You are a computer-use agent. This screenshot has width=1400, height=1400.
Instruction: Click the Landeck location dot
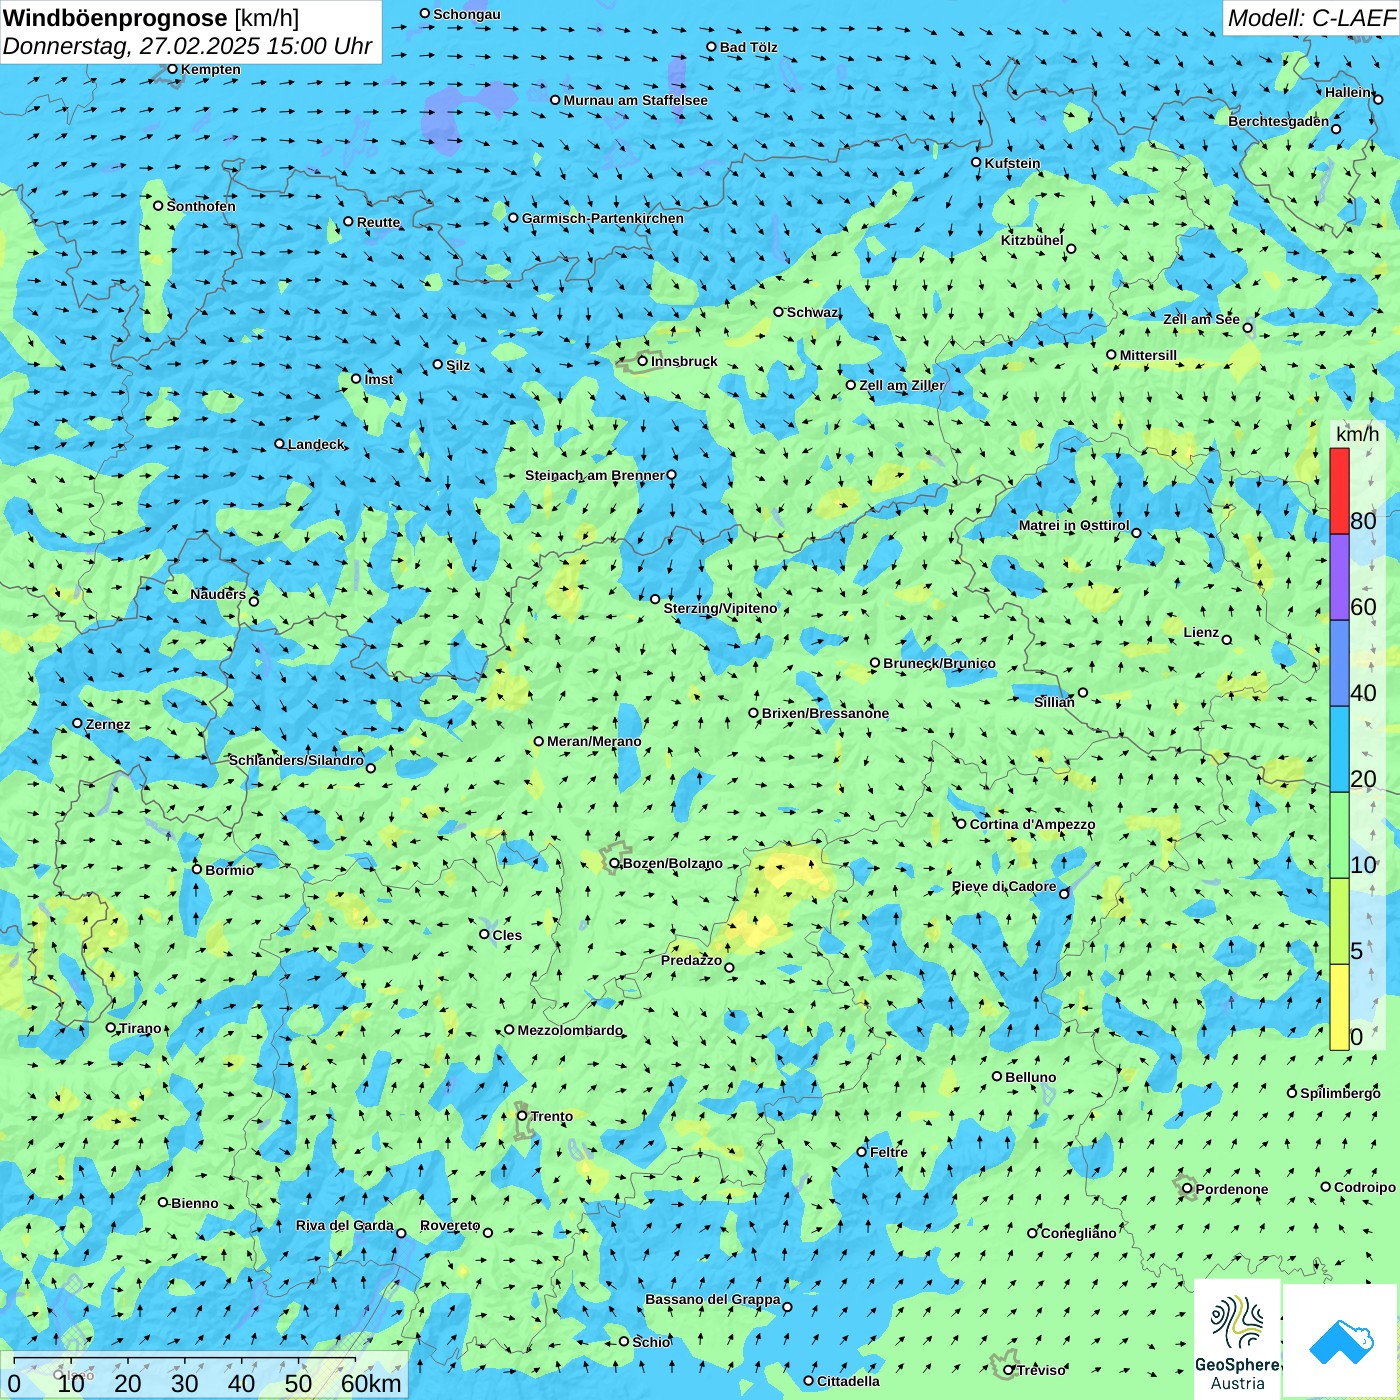(x=280, y=444)
